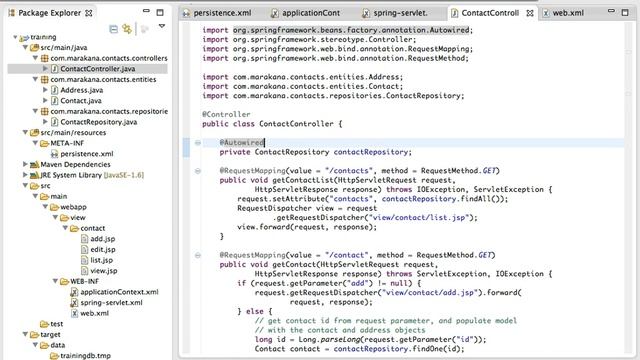
Task: Click persistence.xml file icon in tree
Action: click(x=54, y=154)
